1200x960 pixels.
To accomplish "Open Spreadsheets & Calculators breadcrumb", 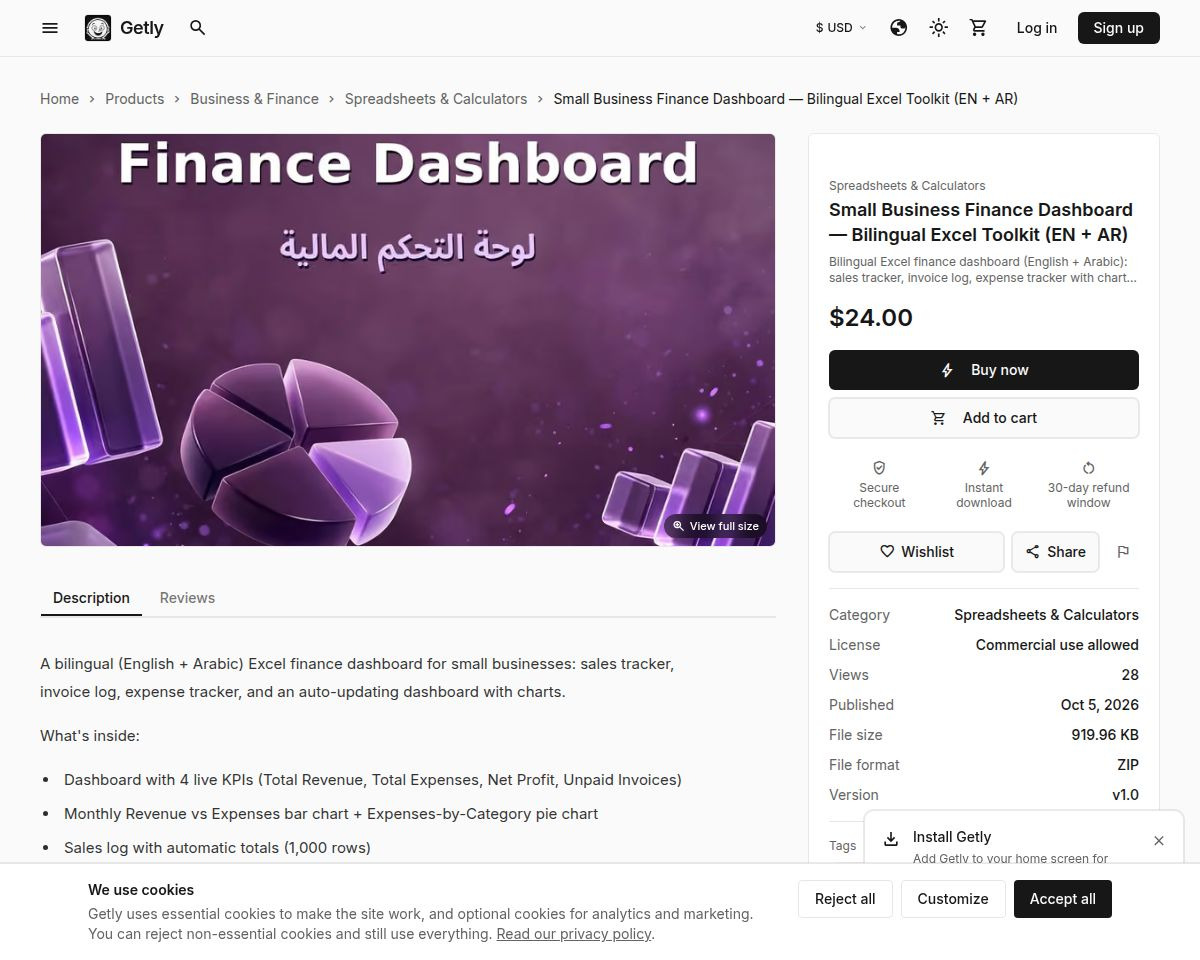I will [436, 99].
